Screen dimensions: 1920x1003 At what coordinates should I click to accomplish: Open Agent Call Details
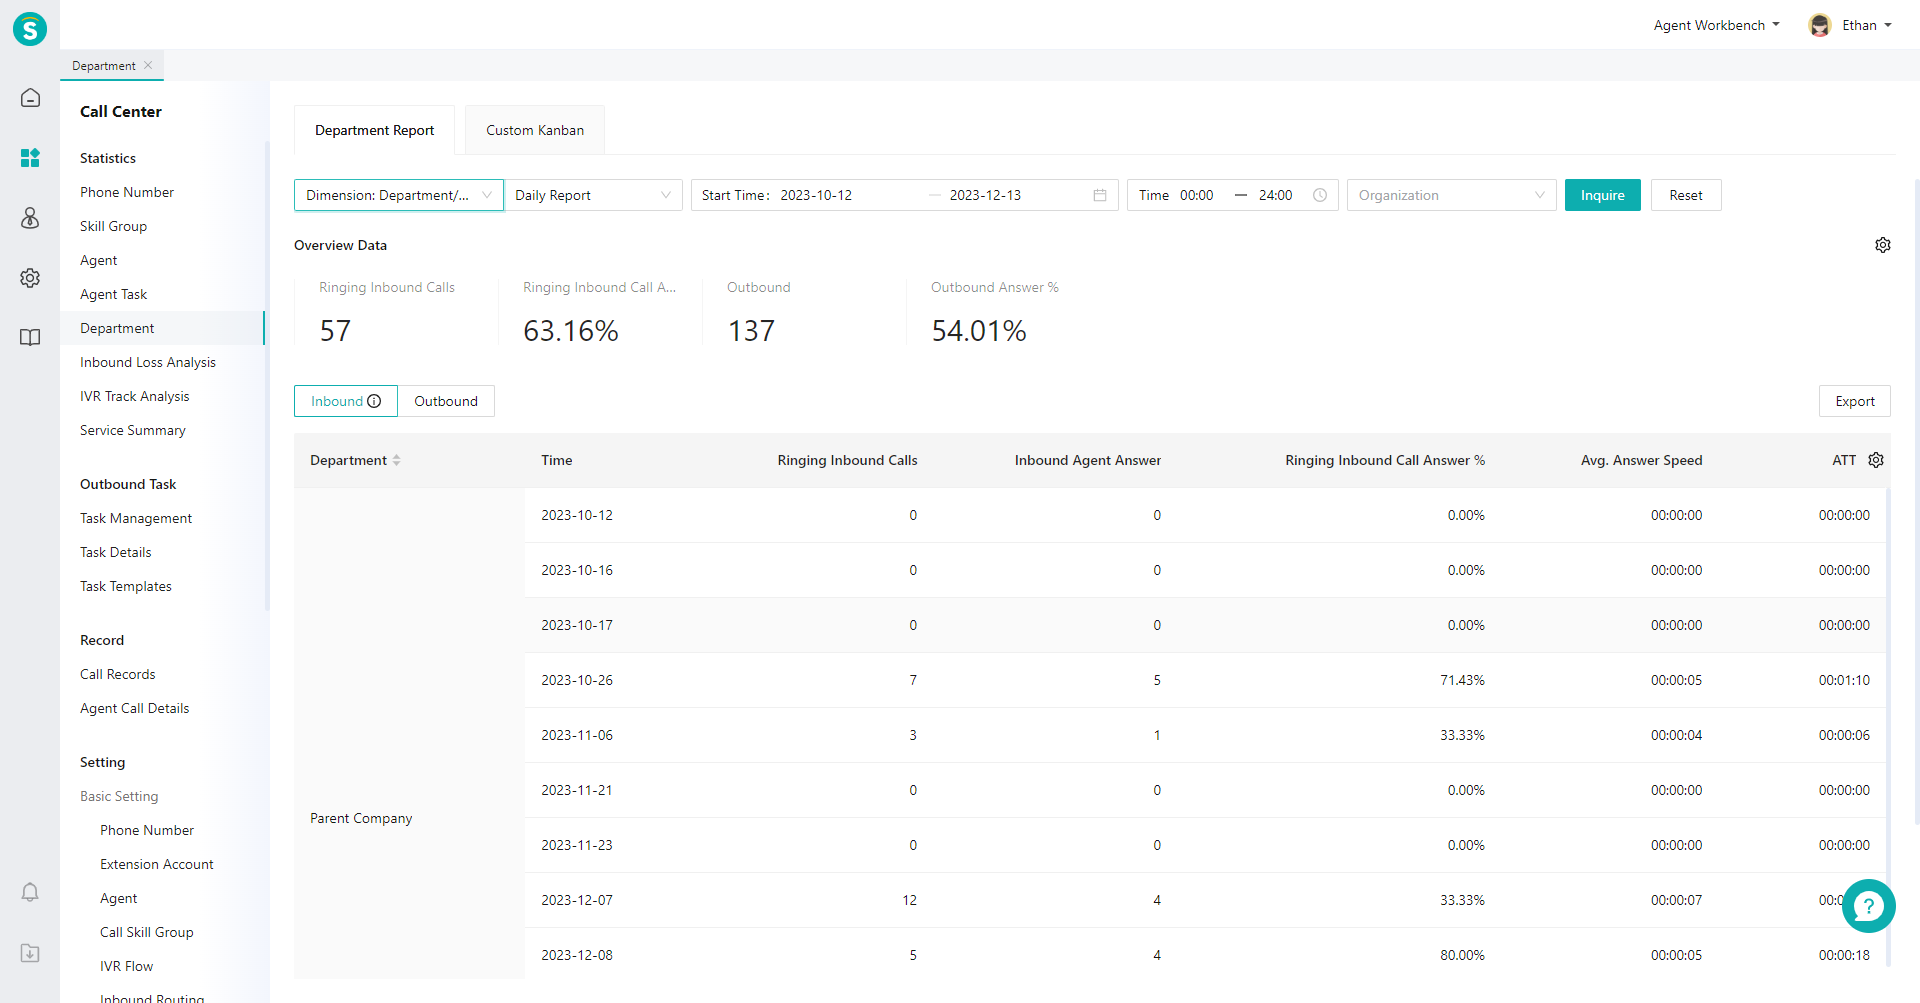pos(134,708)
